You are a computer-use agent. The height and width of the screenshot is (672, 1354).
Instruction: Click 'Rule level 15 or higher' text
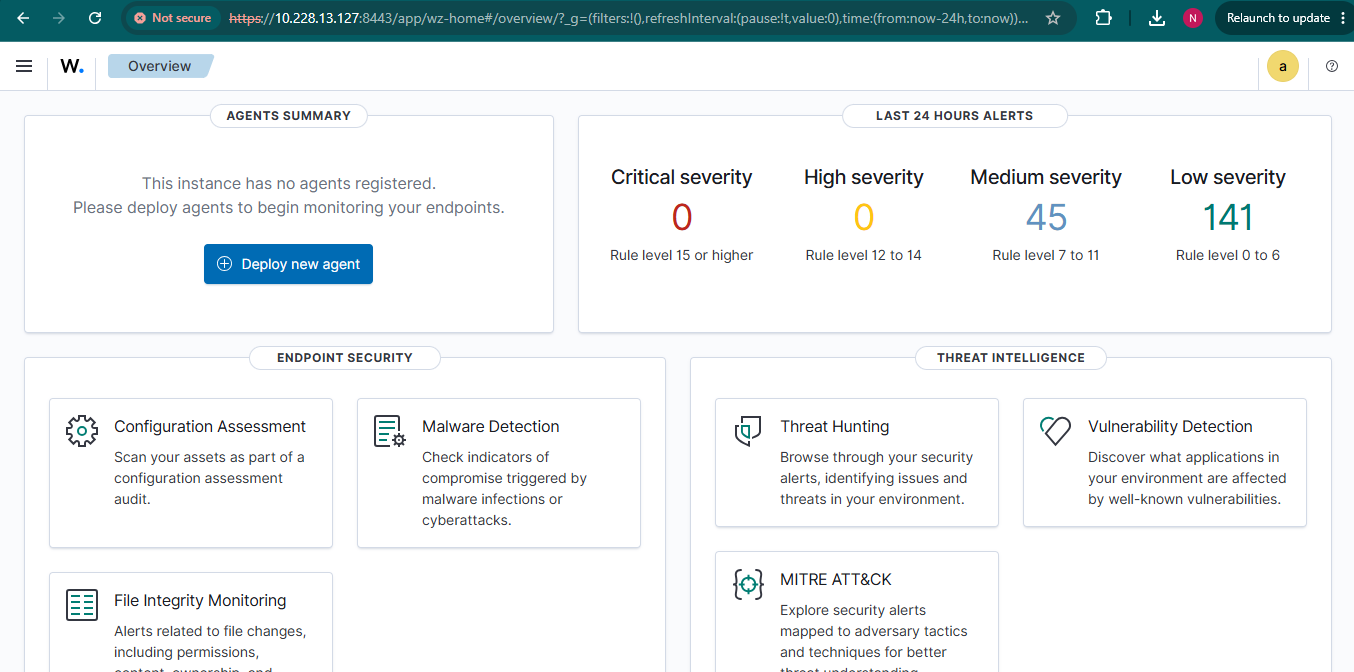(682, 255)
